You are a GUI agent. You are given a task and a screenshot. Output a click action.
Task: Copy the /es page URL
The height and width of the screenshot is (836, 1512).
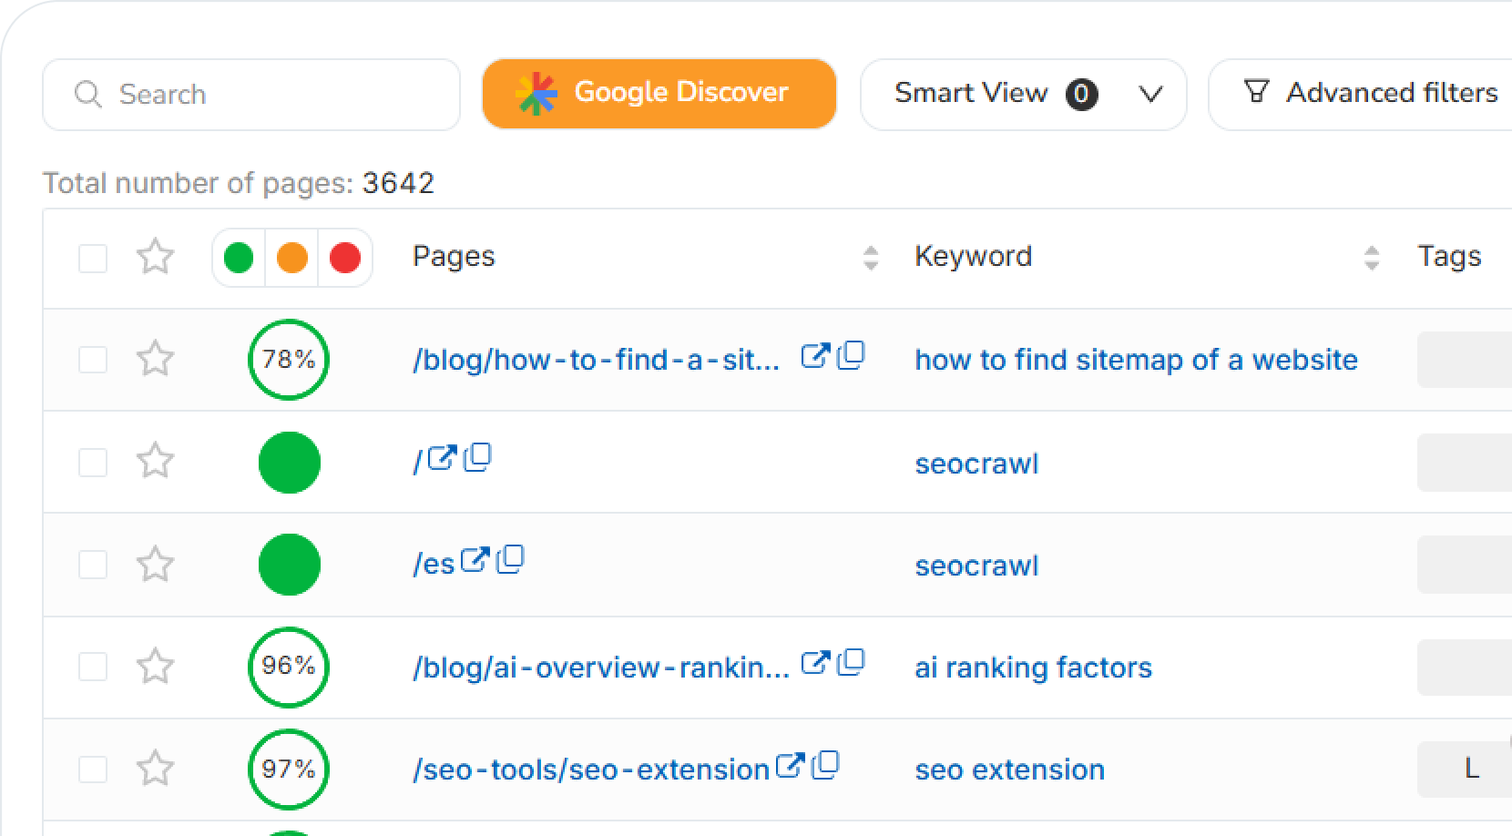pos(510,559)
